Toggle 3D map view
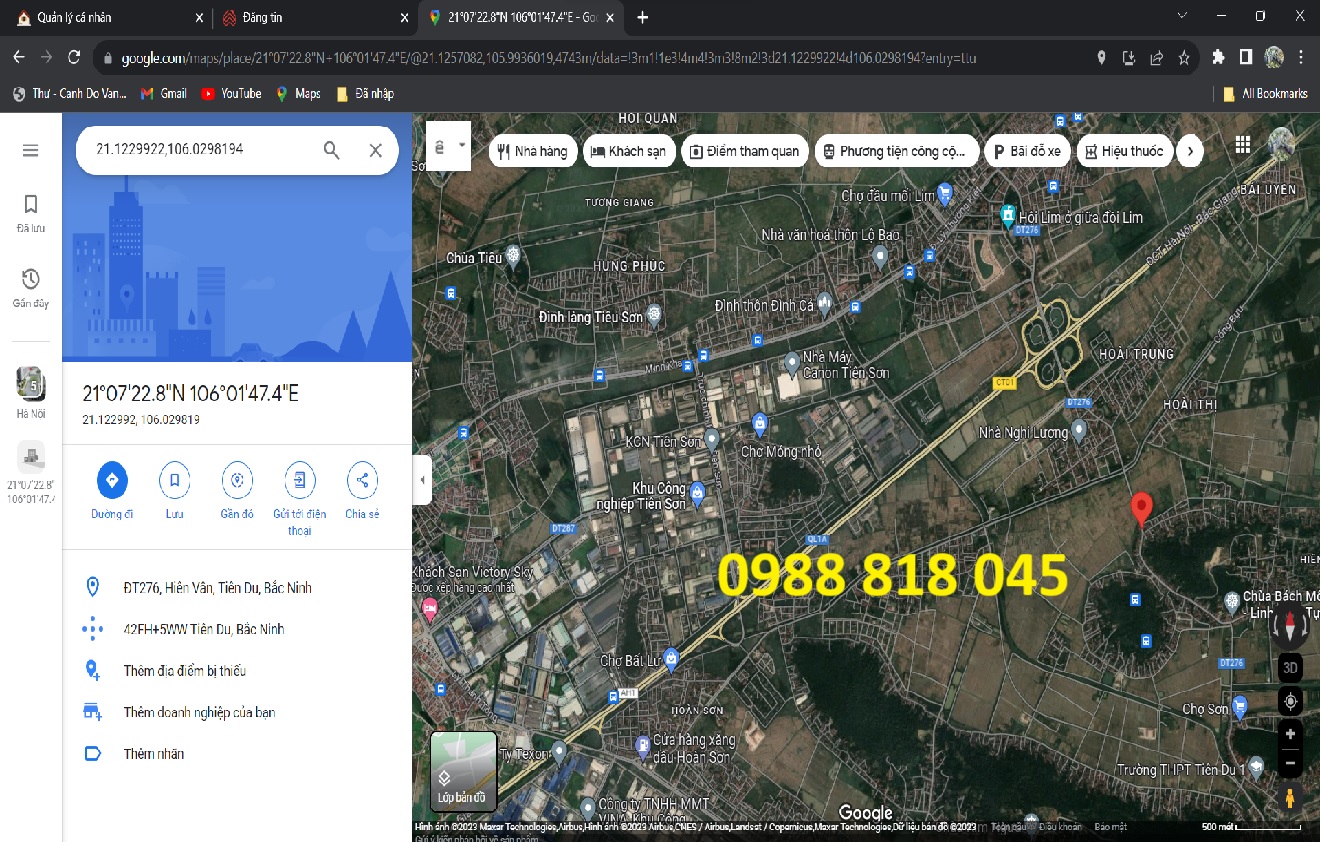The image size is (1320, 842). 1290,668
